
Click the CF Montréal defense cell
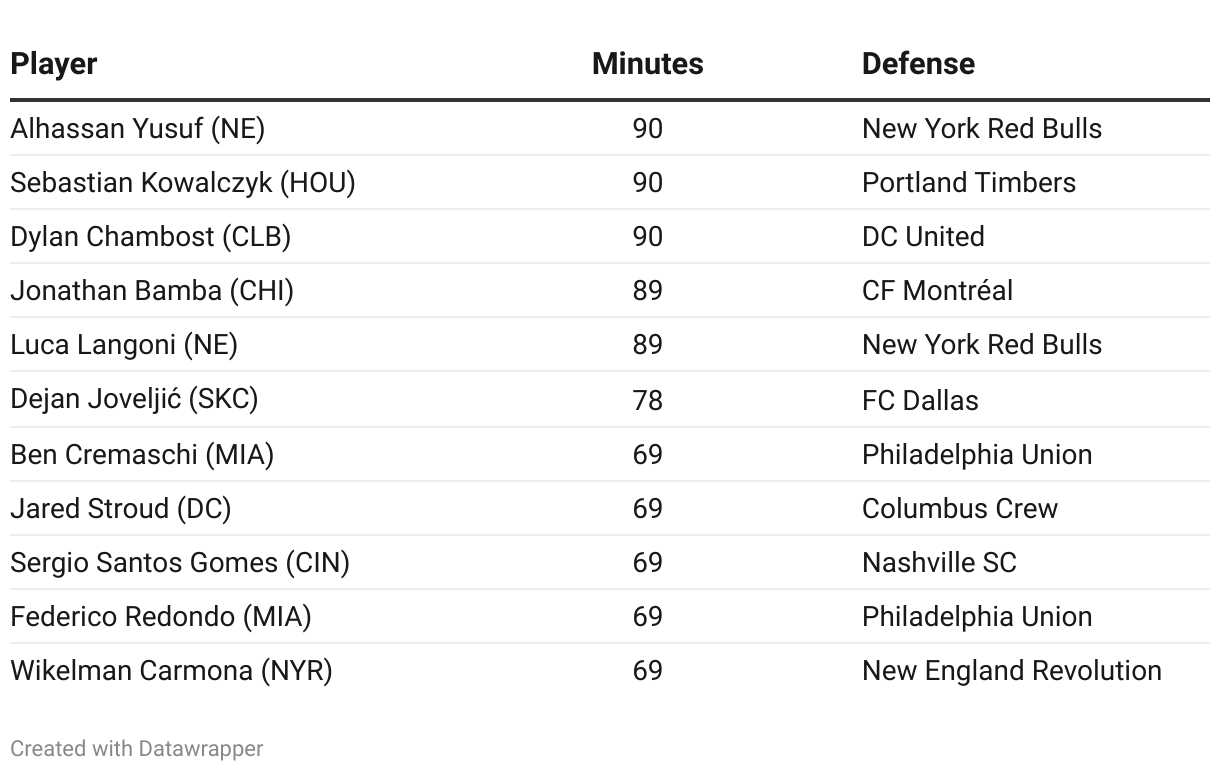[937, 291]
